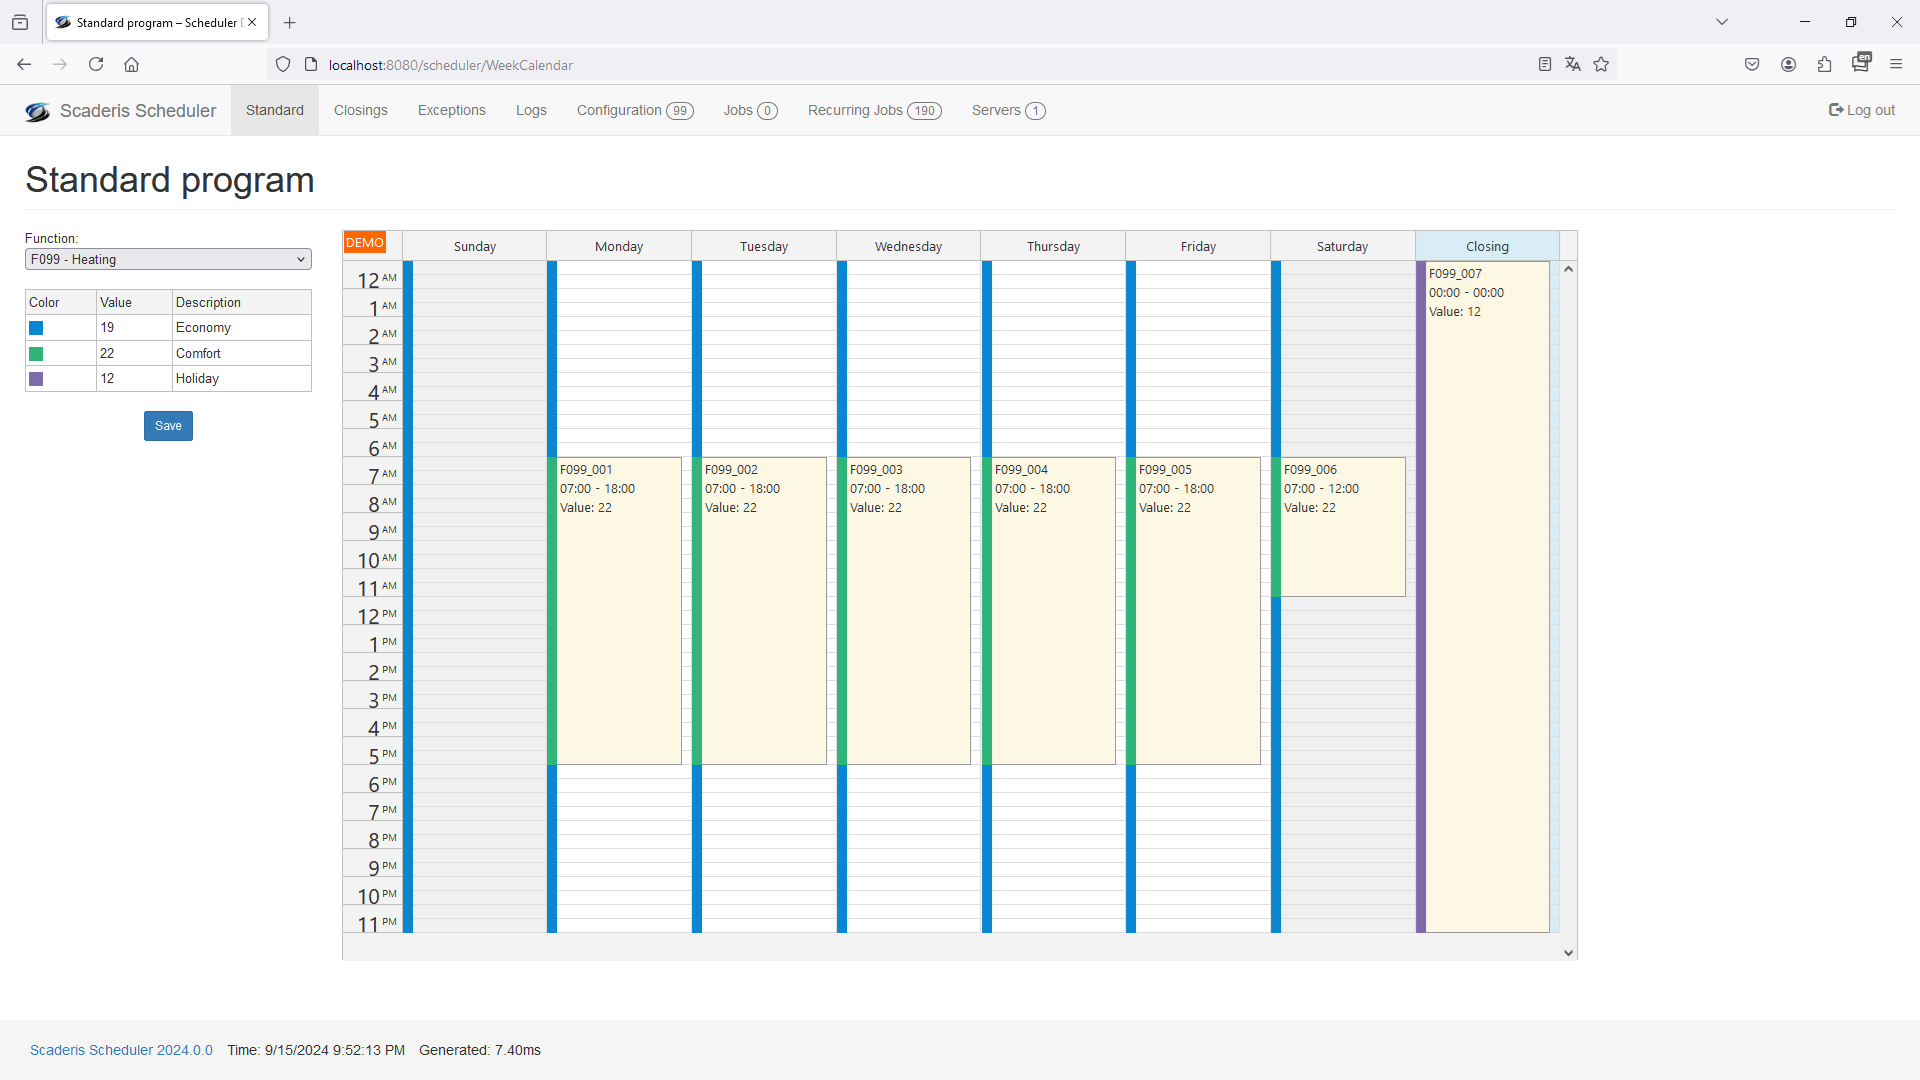Bookmark page with star icon

[x=1601, y=65]
